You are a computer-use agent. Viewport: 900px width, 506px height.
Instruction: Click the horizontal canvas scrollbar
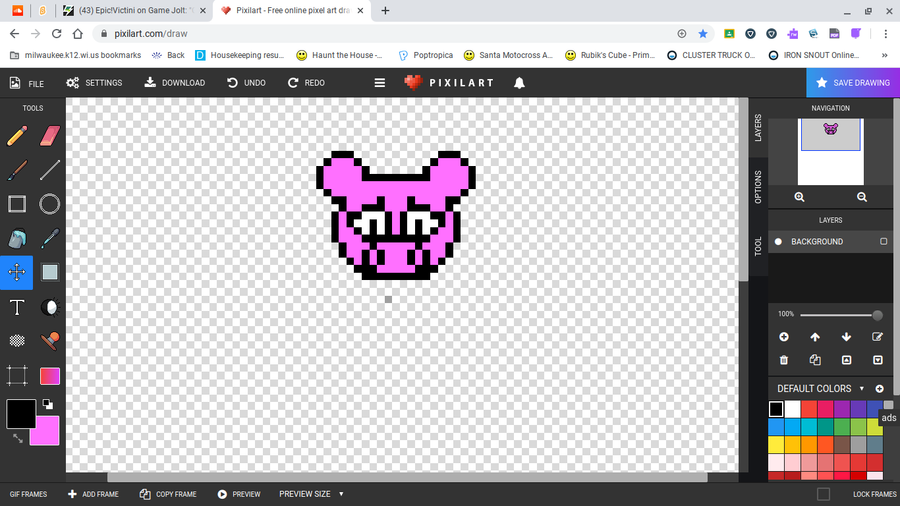click(407, 477)
